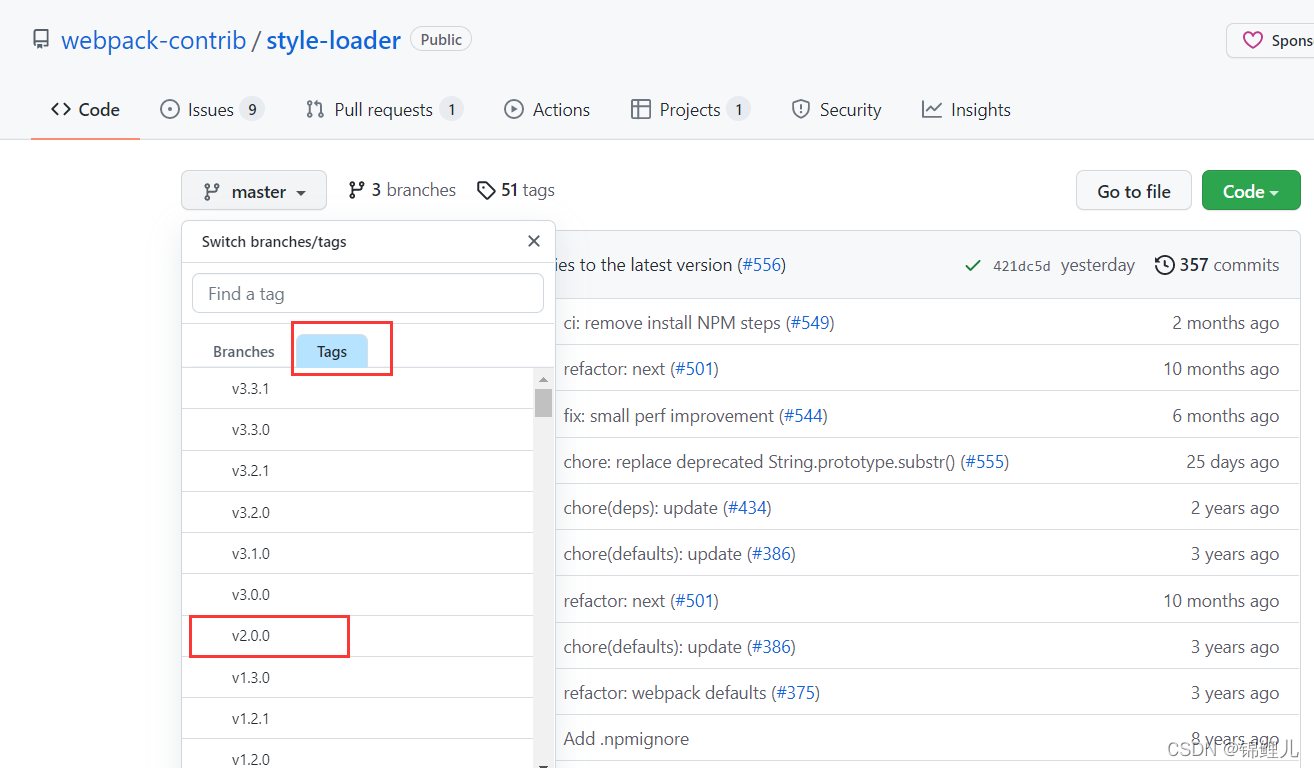This screenshot has height=768, width=1314.
Task: Open 'refactor: webpack defaults' commit message
Action: tap(665, 693)
